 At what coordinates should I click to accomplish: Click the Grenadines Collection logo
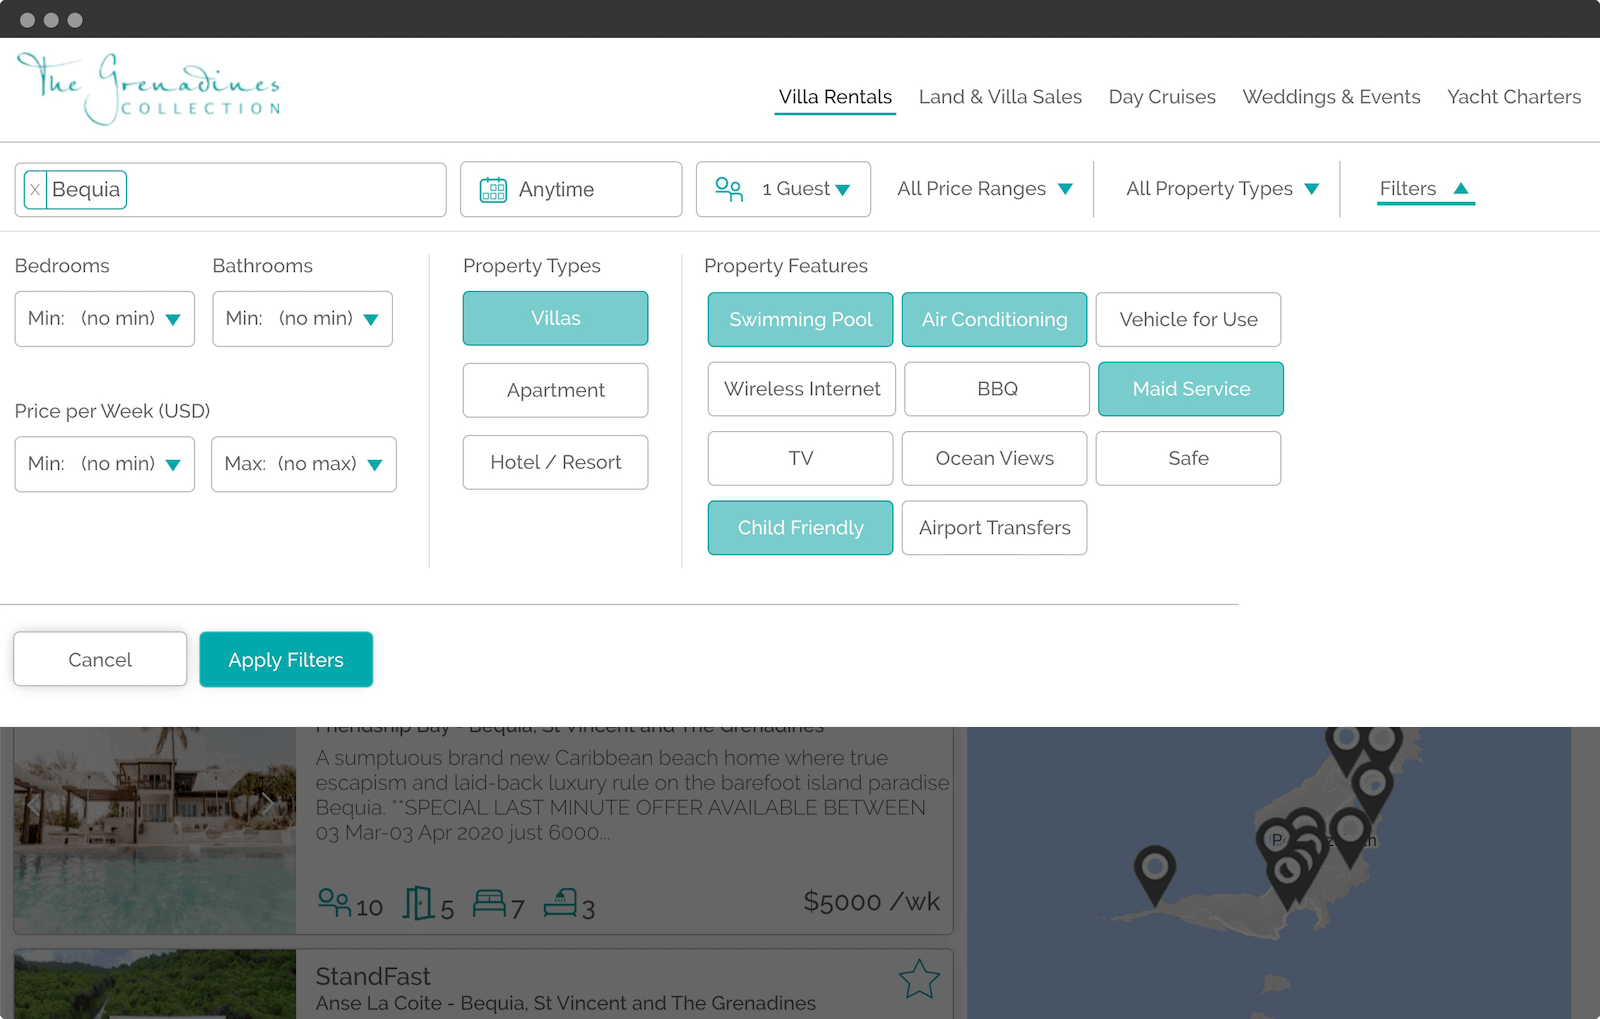tap(148, 89)
